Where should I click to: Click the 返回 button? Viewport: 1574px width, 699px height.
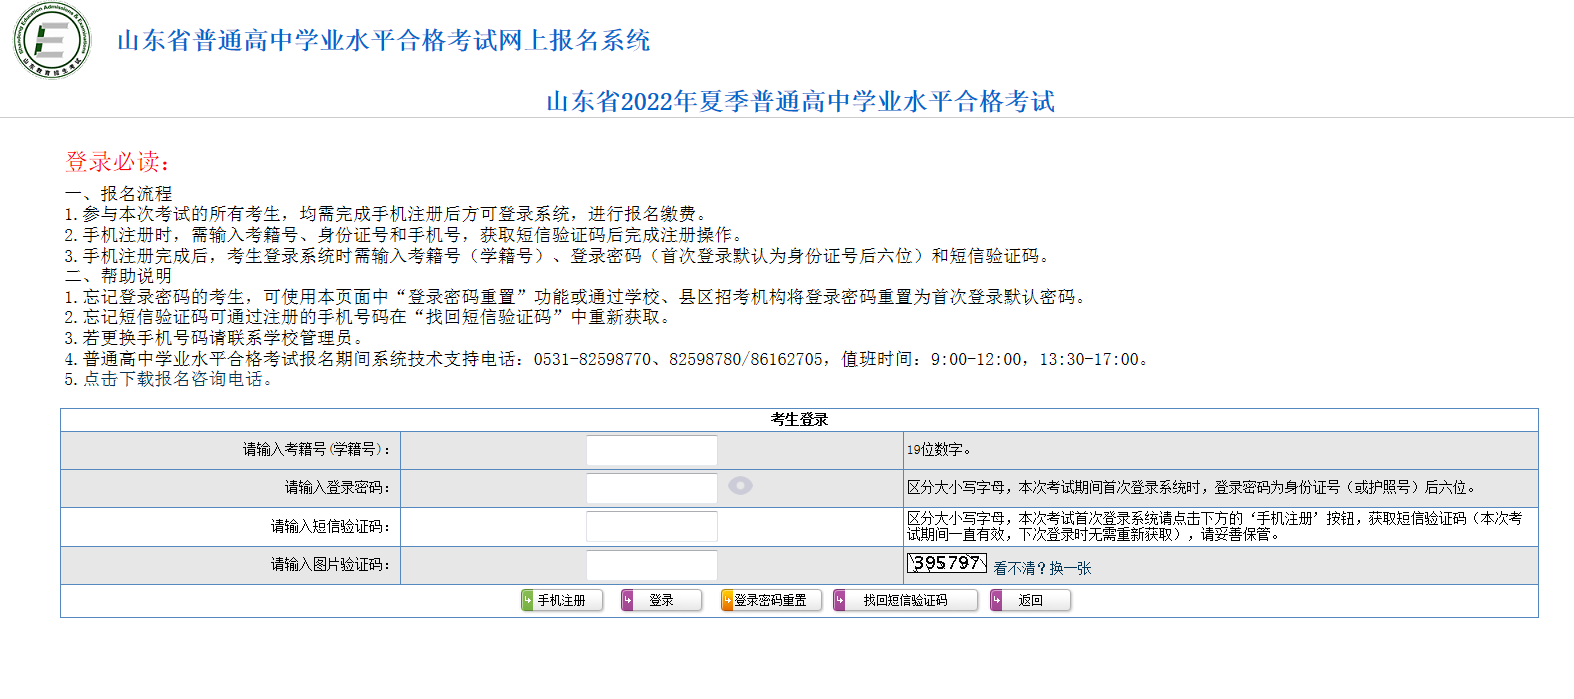click(1030, 600)
